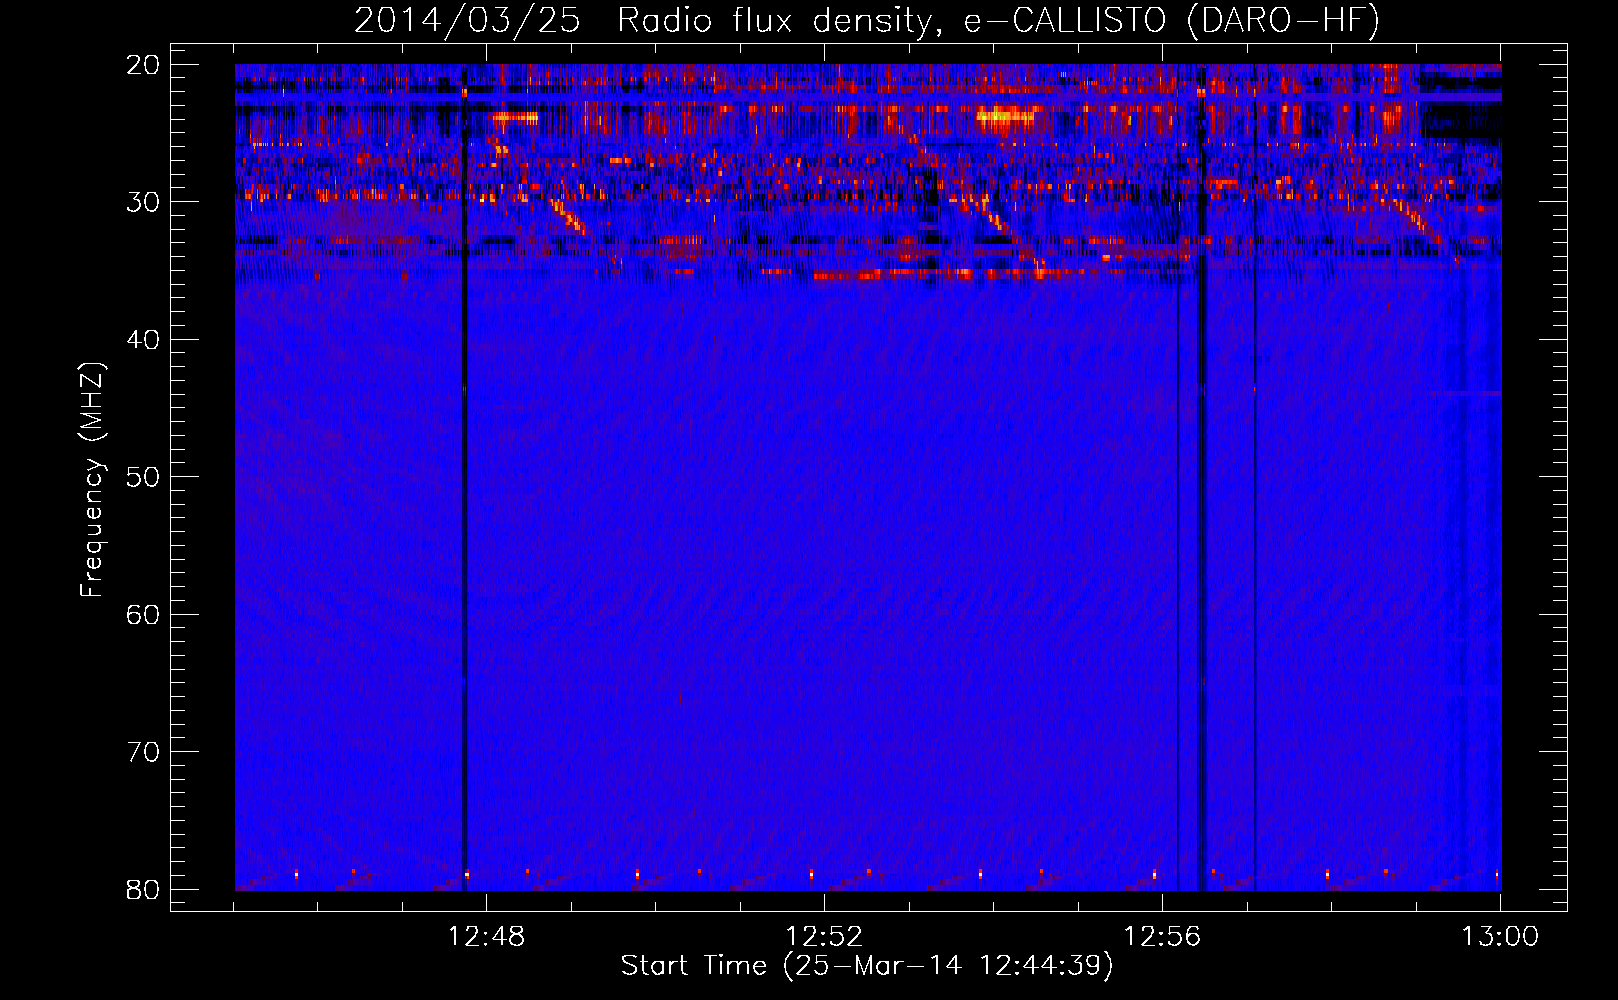This screenshot has height=1000, width=1618.
Task: Select the 'Frequency (MHZ)' axis label
Action: [x=92, y=479]
